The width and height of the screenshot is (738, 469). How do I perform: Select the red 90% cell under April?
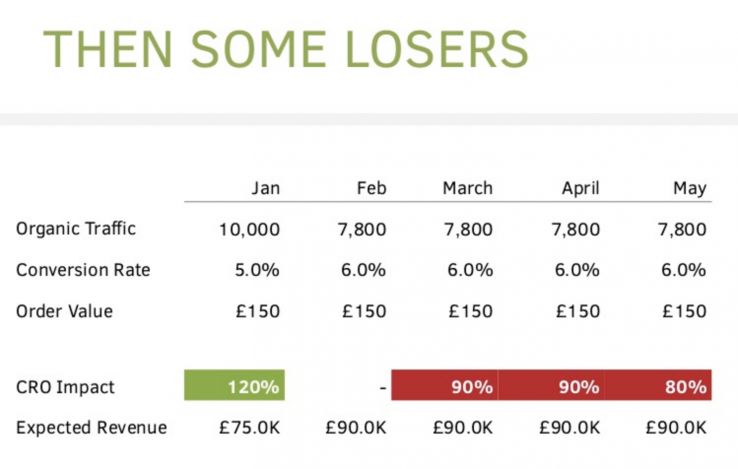tap(551, 386)
